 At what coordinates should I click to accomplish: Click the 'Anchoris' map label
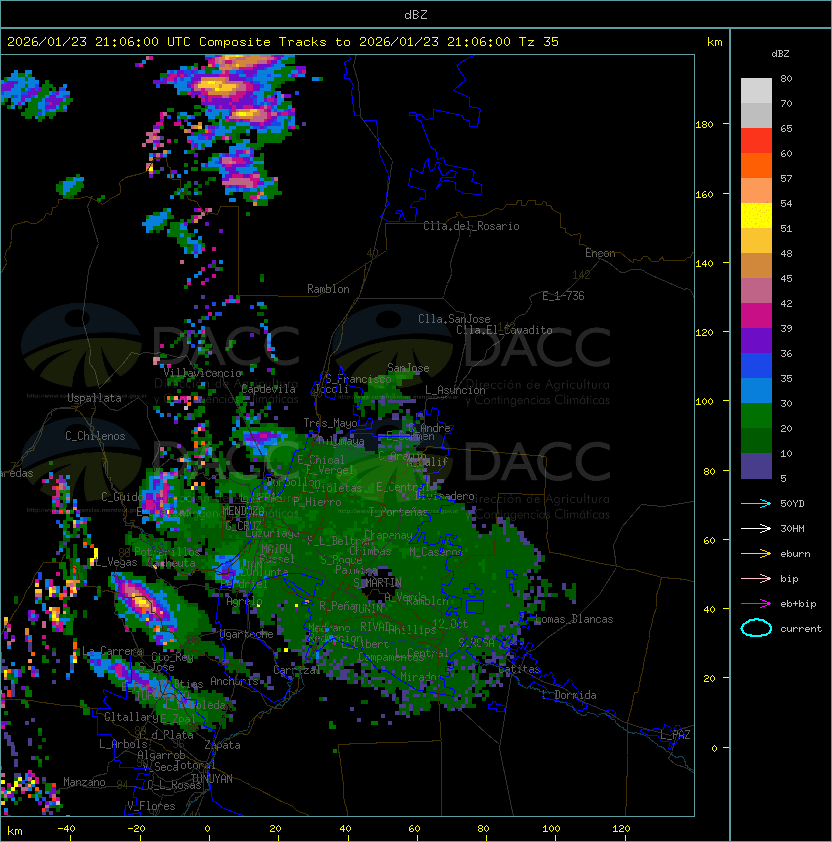click(x=234, y=681)
